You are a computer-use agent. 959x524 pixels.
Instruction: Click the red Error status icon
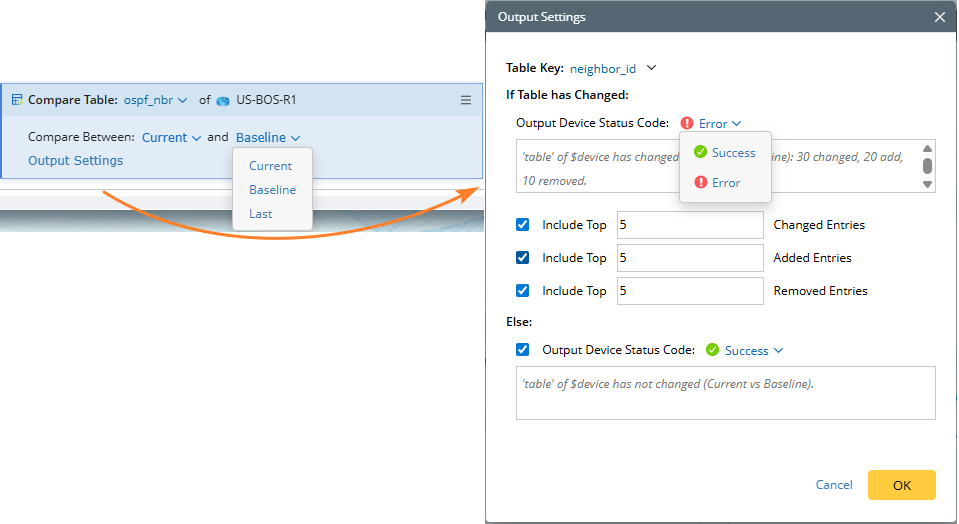[x=687, y=124]
